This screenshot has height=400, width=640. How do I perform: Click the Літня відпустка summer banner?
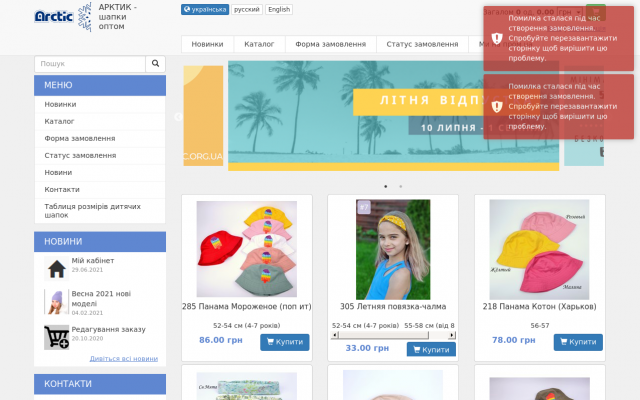pos(393,116)
